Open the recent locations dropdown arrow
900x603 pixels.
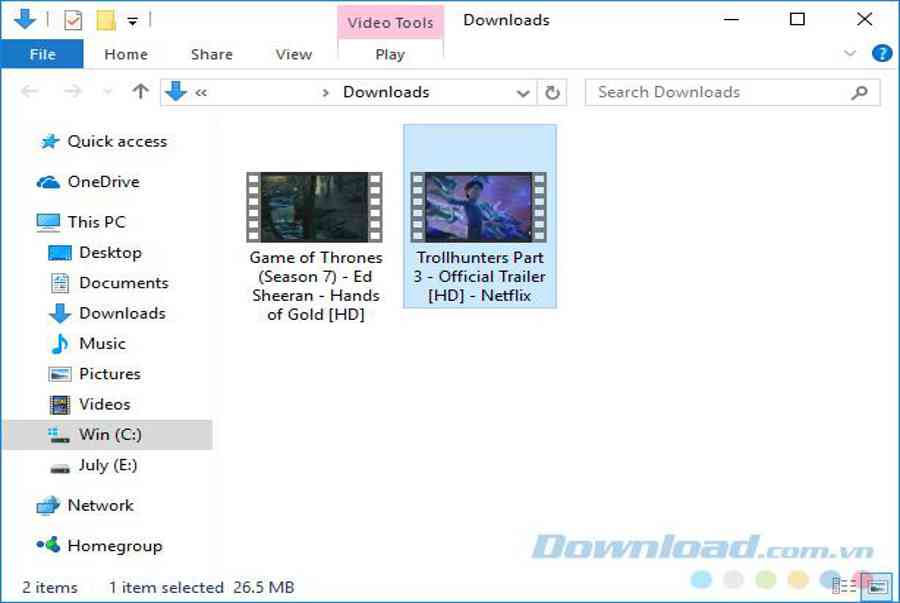[x=107, y=92]
